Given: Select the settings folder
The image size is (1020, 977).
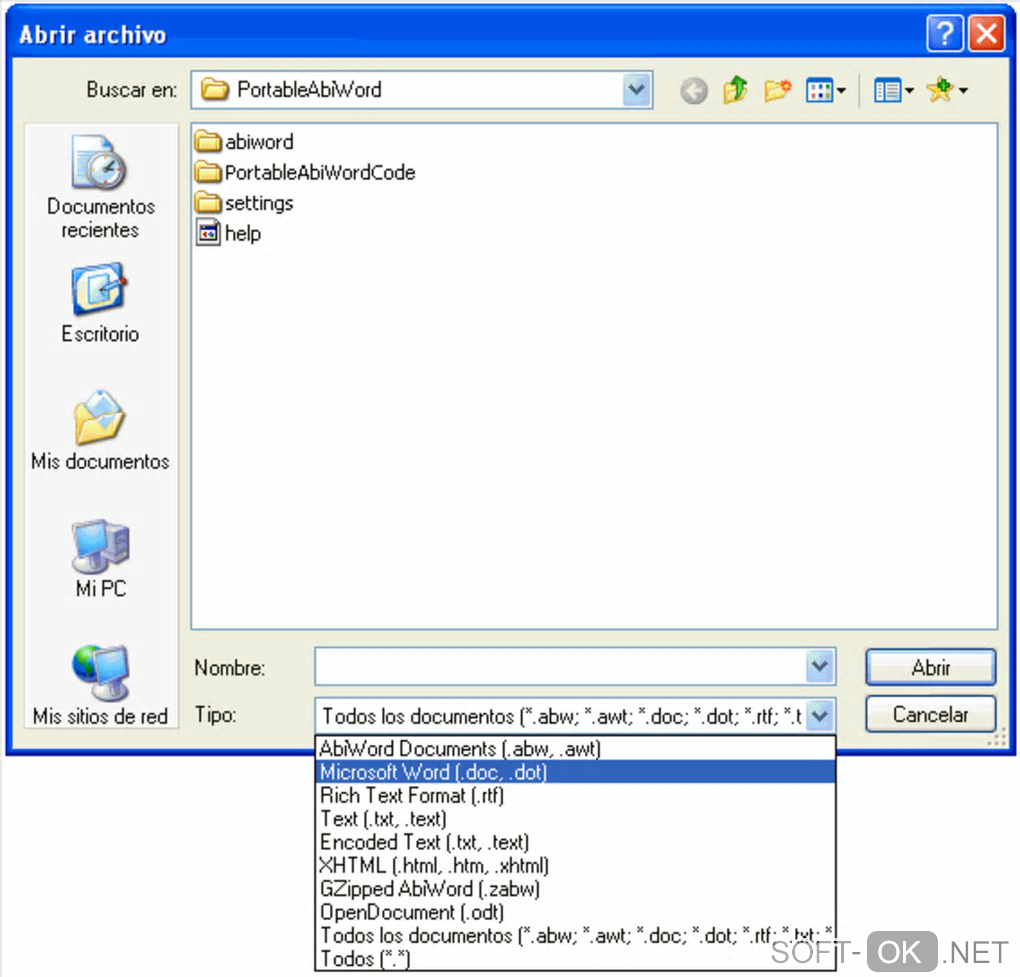Looking at the screenshot, I should 245,203.
